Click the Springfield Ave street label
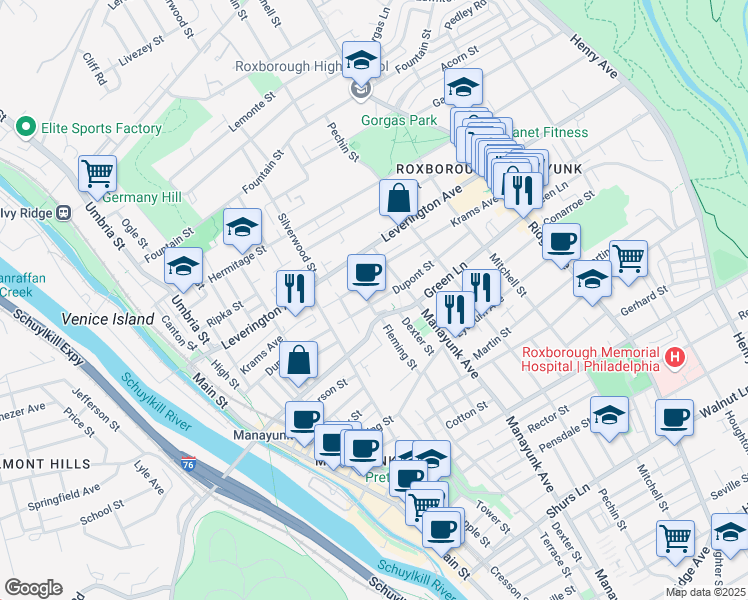 (64, 497)
